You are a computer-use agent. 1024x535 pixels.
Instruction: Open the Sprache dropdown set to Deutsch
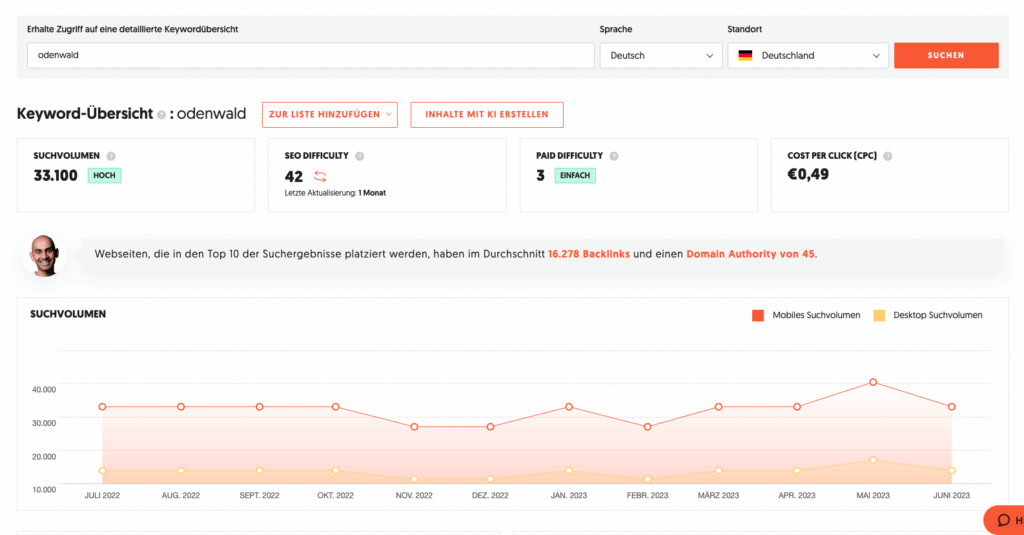click(x=660, y=56)
